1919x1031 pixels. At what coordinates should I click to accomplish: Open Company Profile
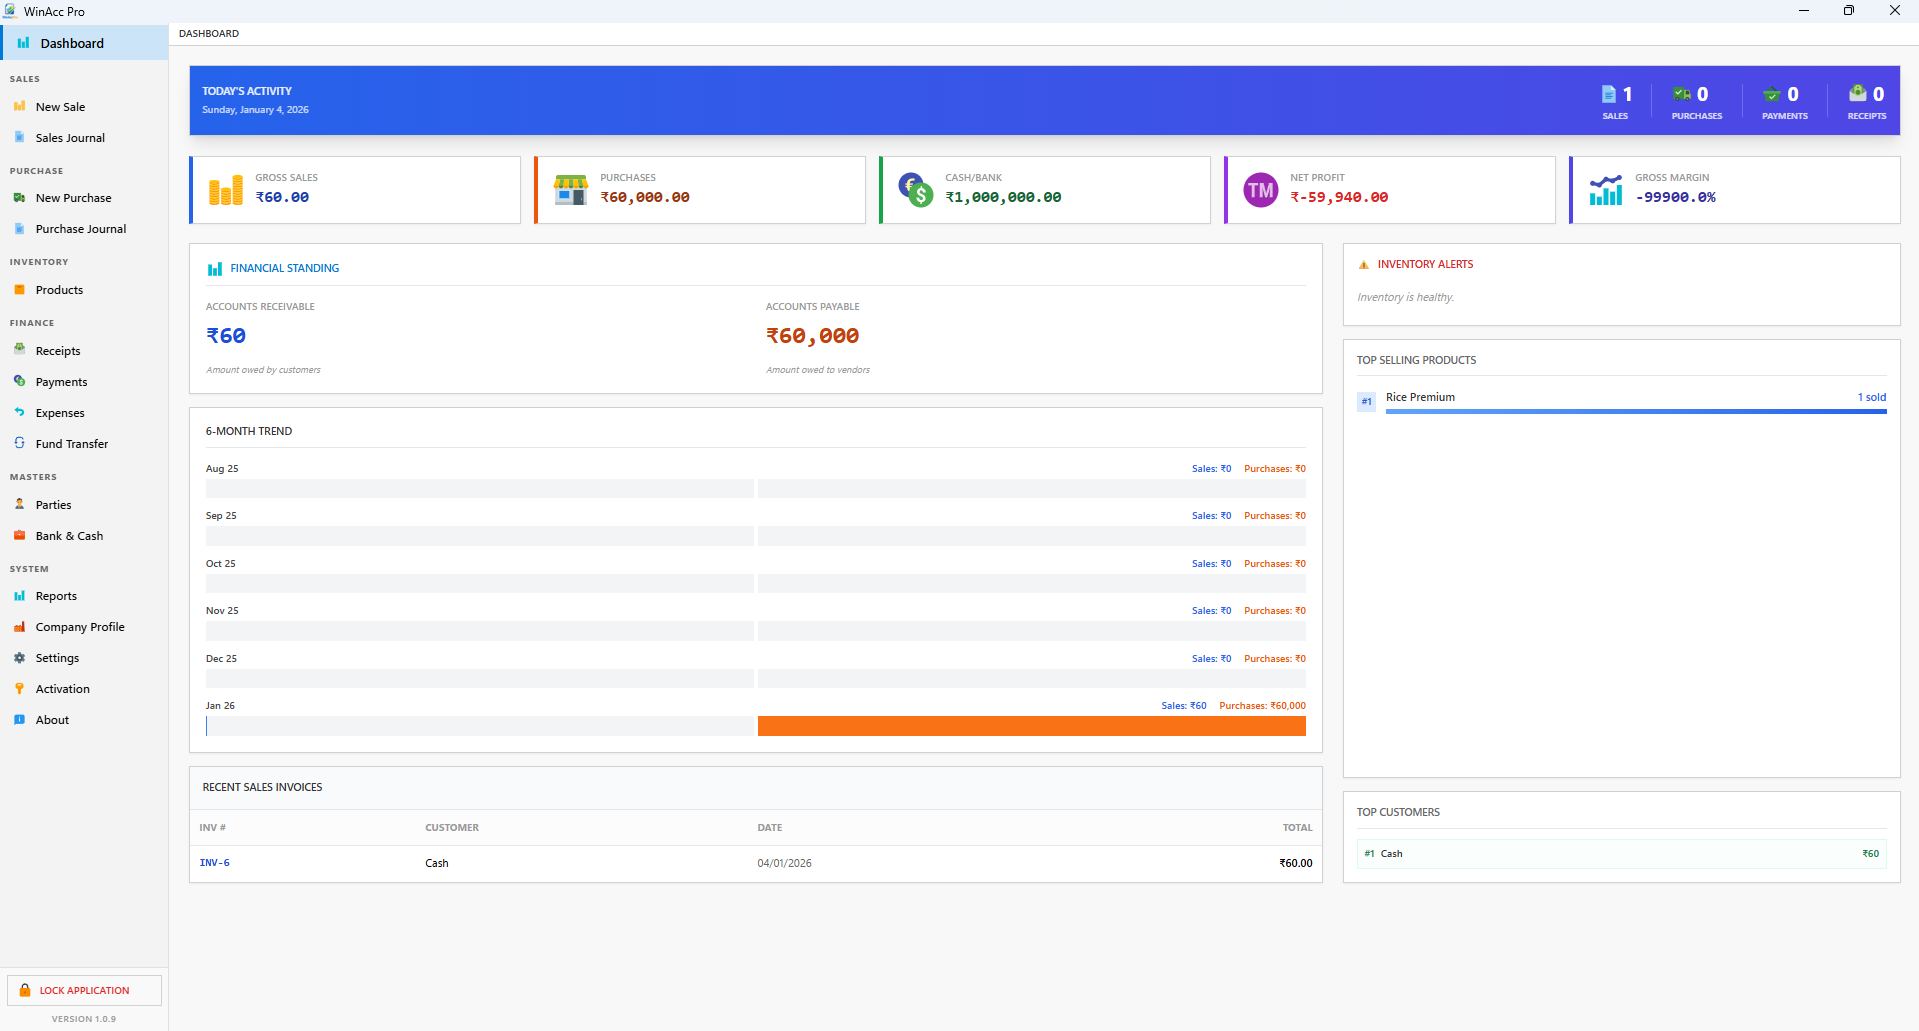80,626
